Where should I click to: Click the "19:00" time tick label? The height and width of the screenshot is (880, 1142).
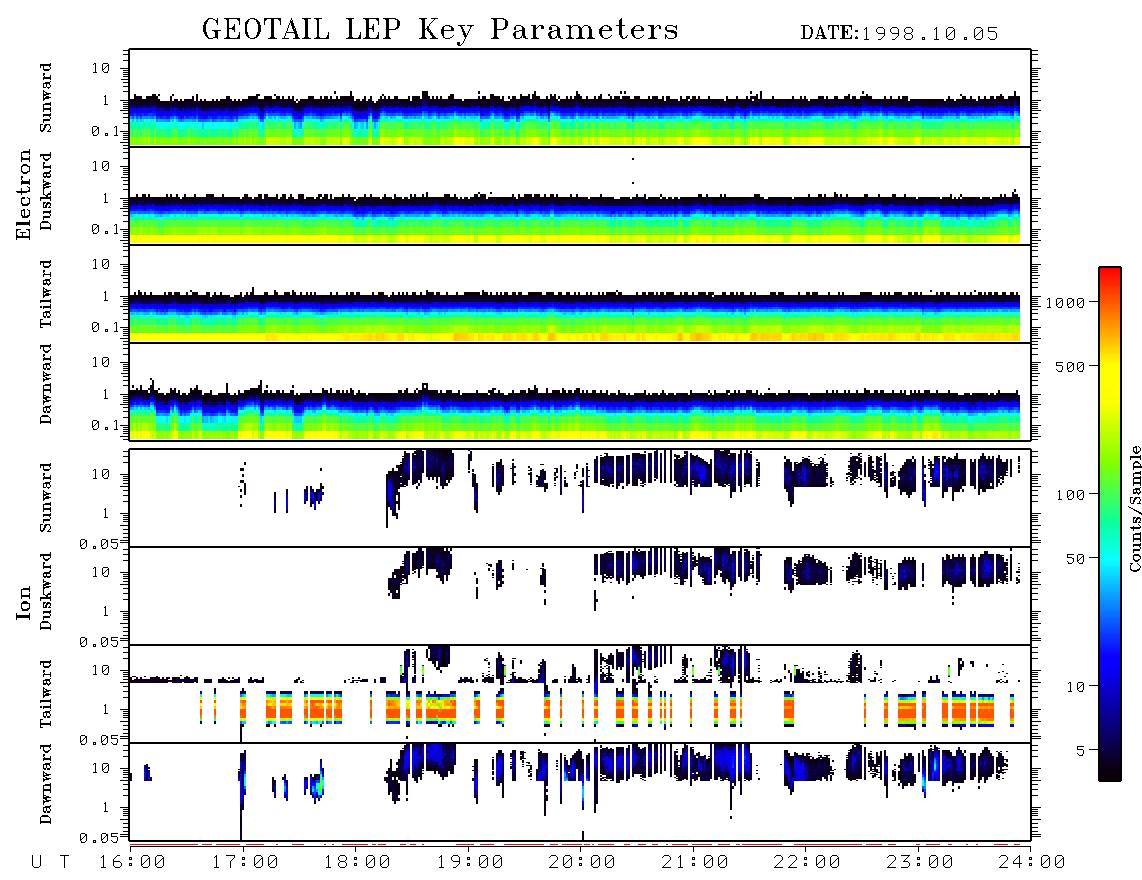[470, 863]
